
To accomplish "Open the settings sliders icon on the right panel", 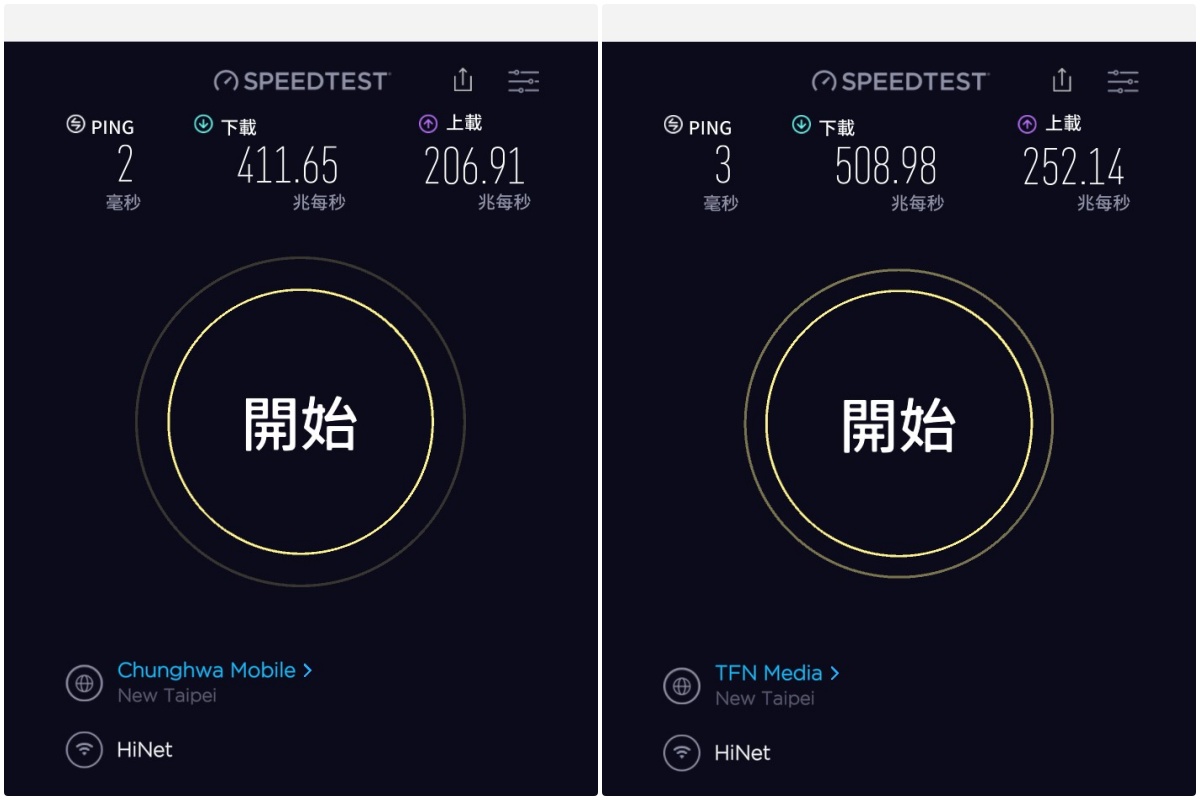I will (x=1123, y=81).
